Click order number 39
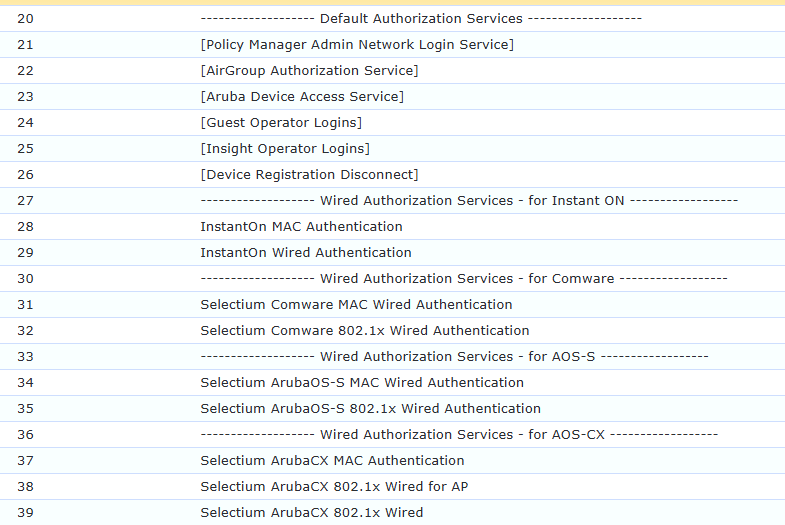The image size is (785, 525). 25,513
